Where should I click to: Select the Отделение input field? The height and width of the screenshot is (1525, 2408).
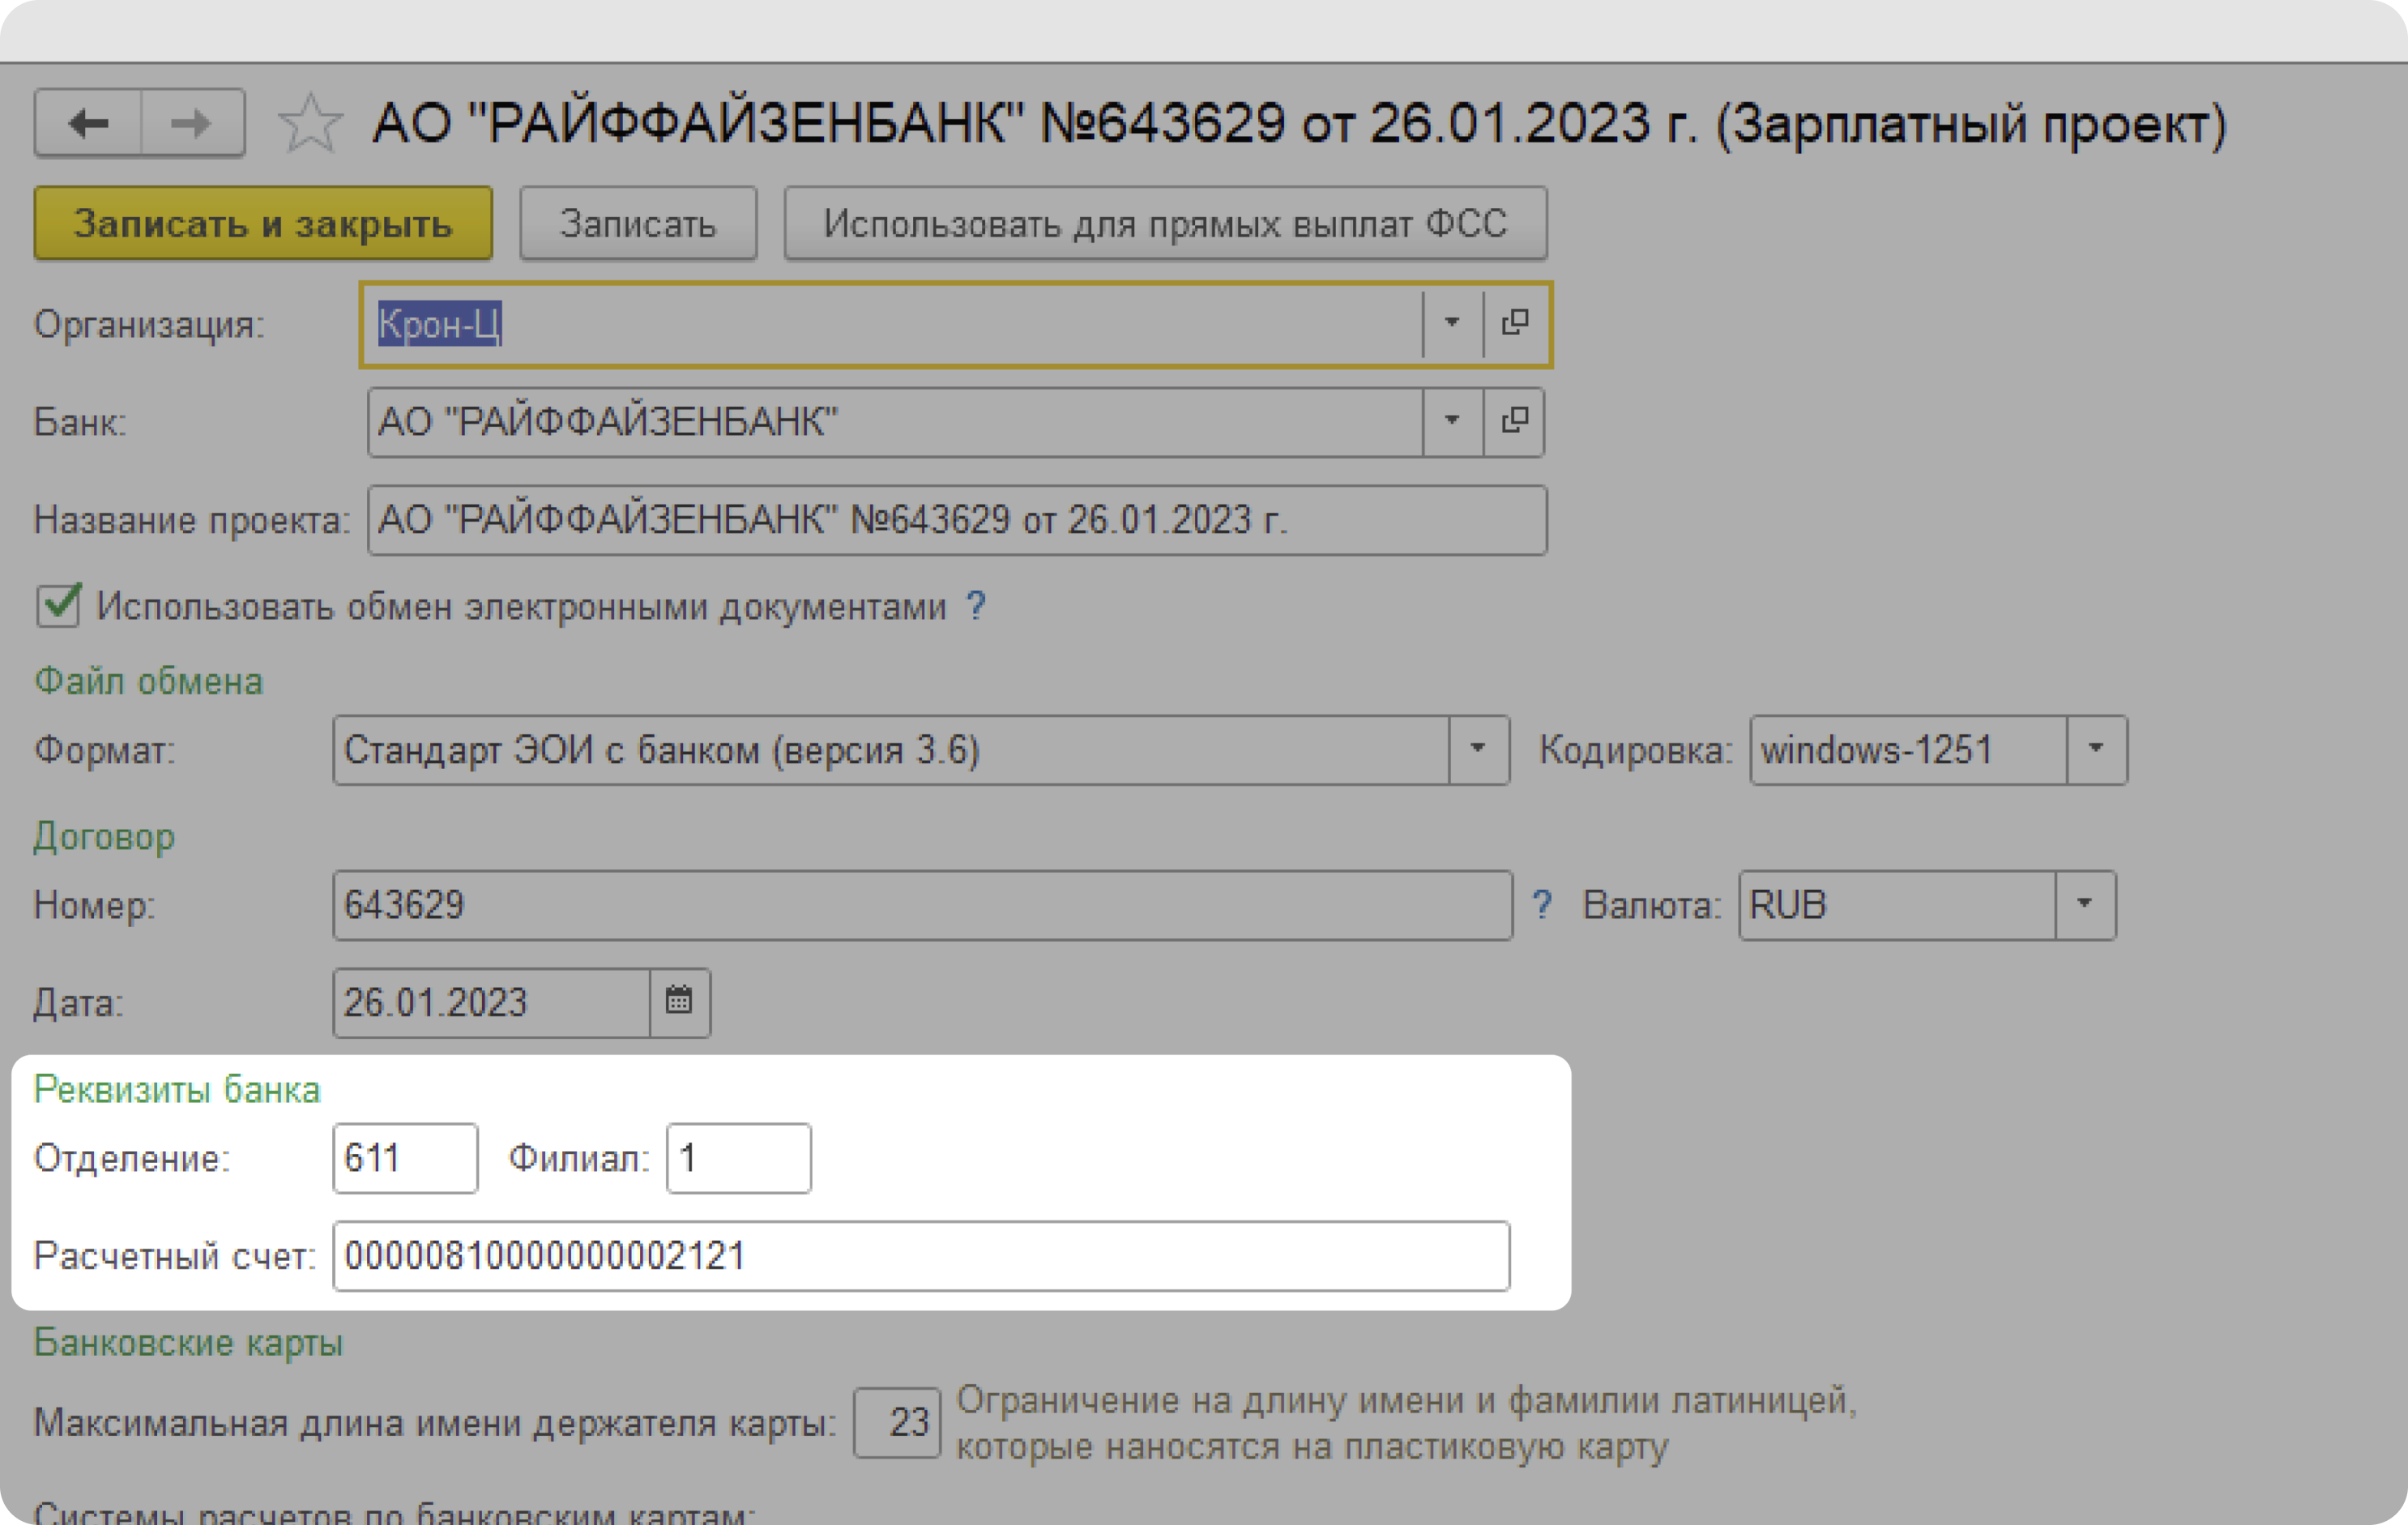click(404, 1158)
